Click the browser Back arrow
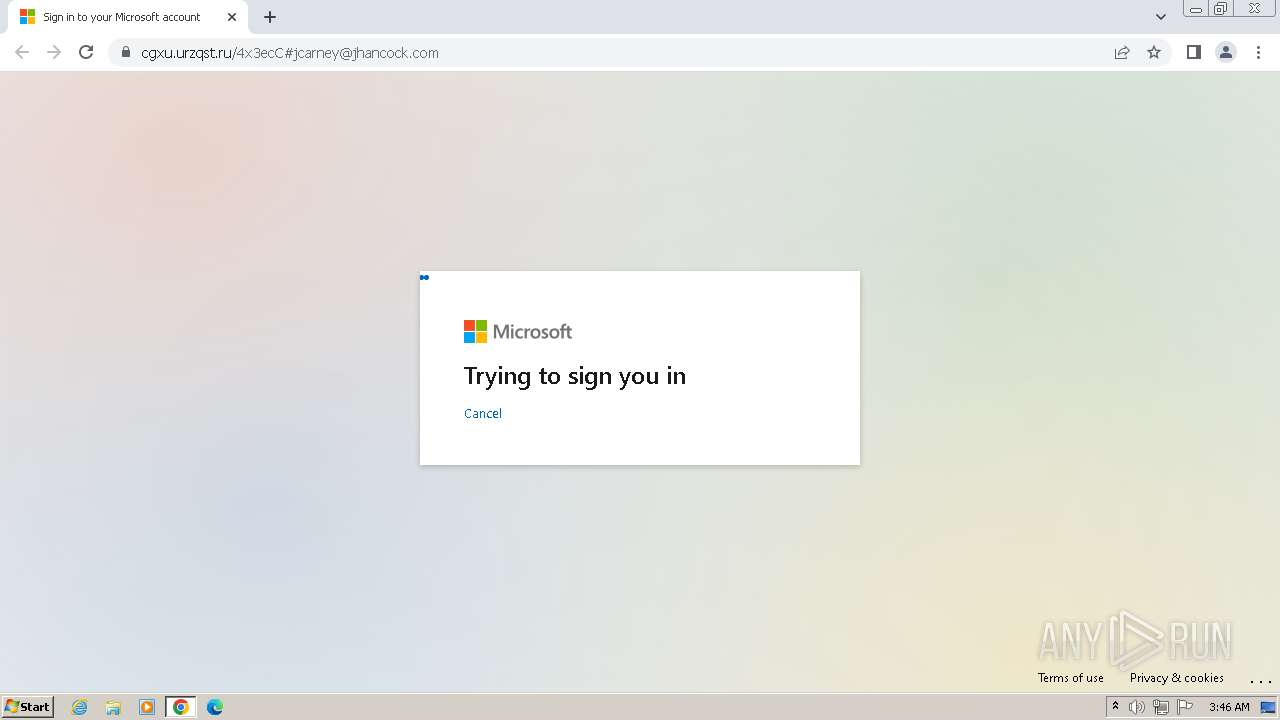 pyautogui.click(x=22, y=52)
